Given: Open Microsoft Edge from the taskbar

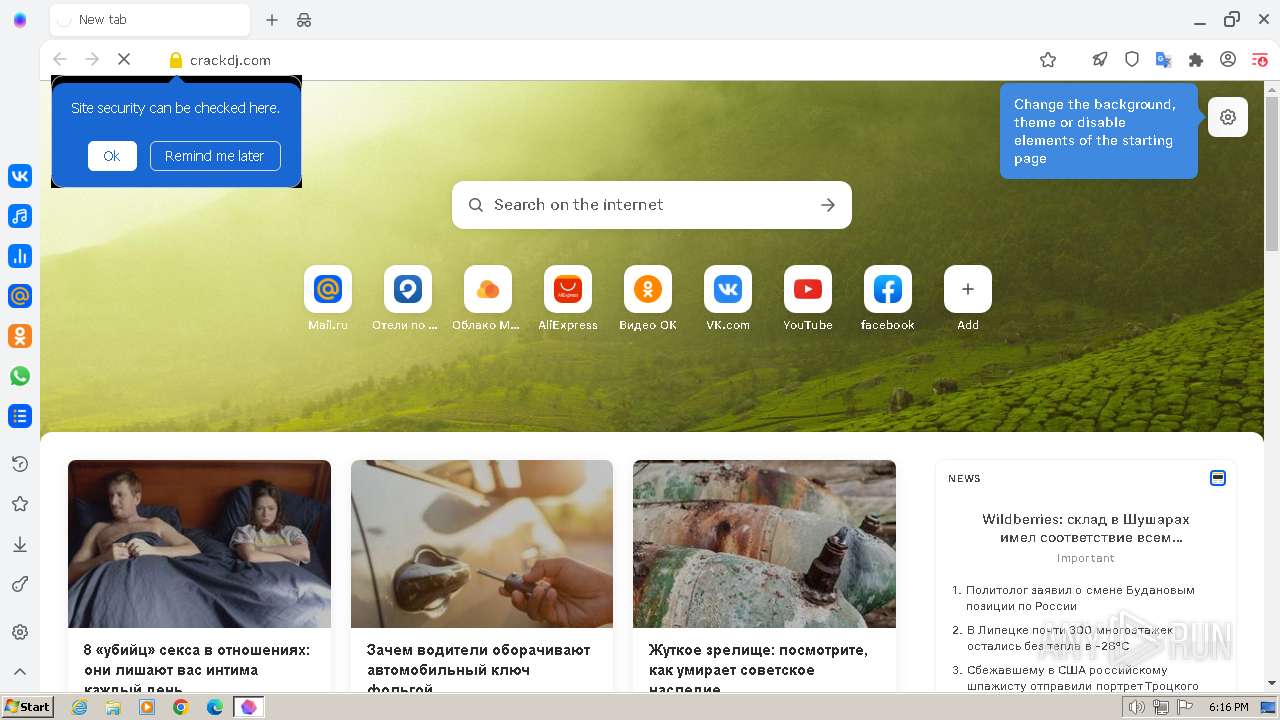Looking at the screenshot, I should [215, 707].
